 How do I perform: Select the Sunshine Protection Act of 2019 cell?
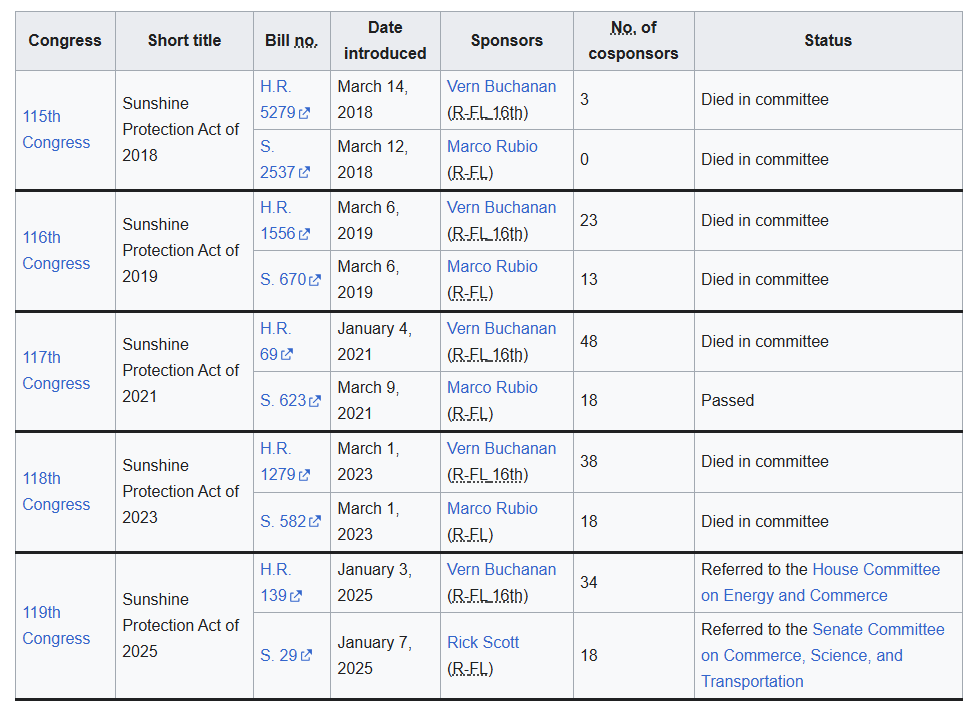(184, 250)
